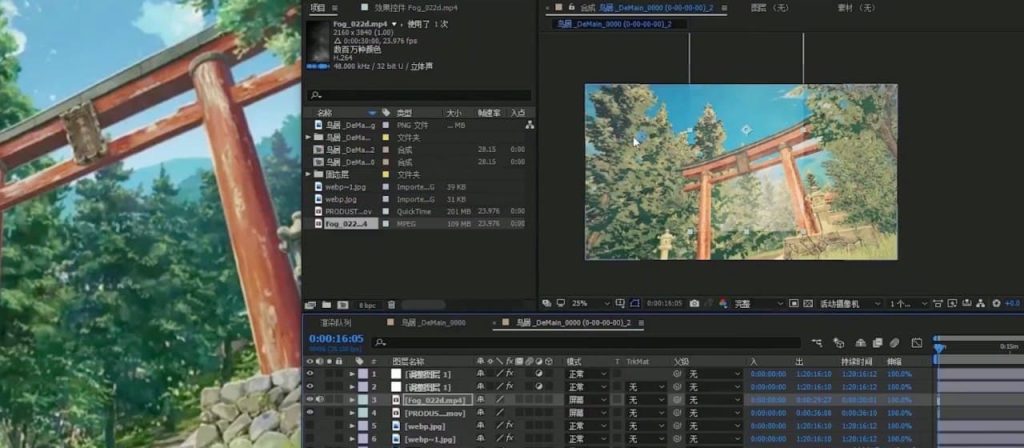
Task: Open the 项目 panel menu icon
Action: [334, 8]
